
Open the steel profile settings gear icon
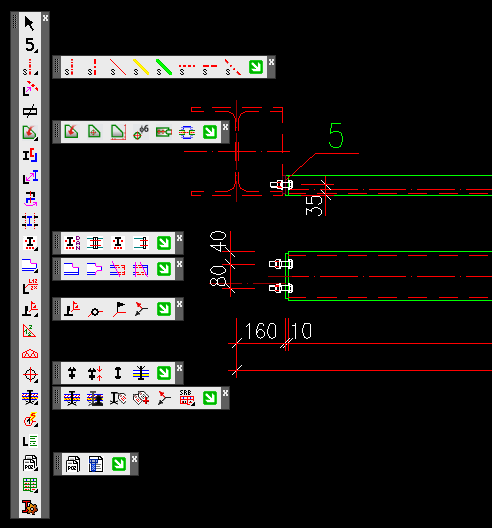[x=30, y=507]
